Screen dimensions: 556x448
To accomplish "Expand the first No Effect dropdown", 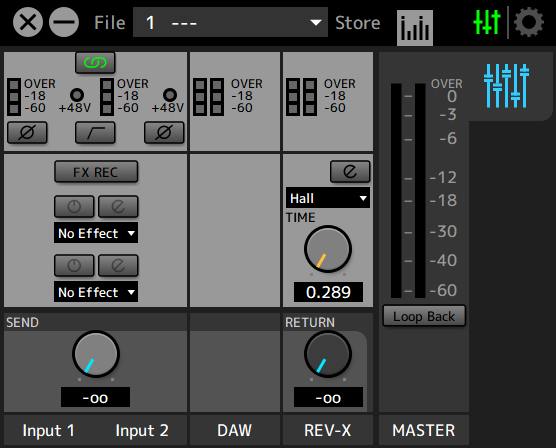I will tap(96, 233).
